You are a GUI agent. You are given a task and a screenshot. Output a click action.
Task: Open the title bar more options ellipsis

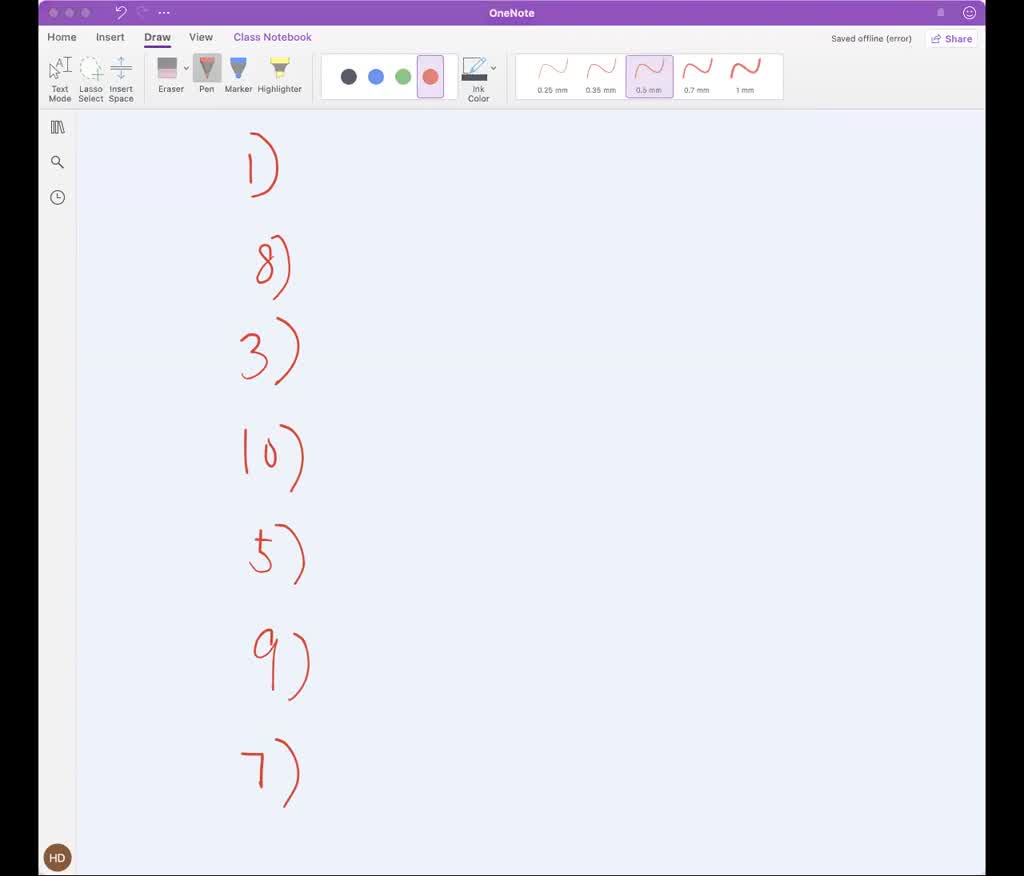tap(164, 13)
